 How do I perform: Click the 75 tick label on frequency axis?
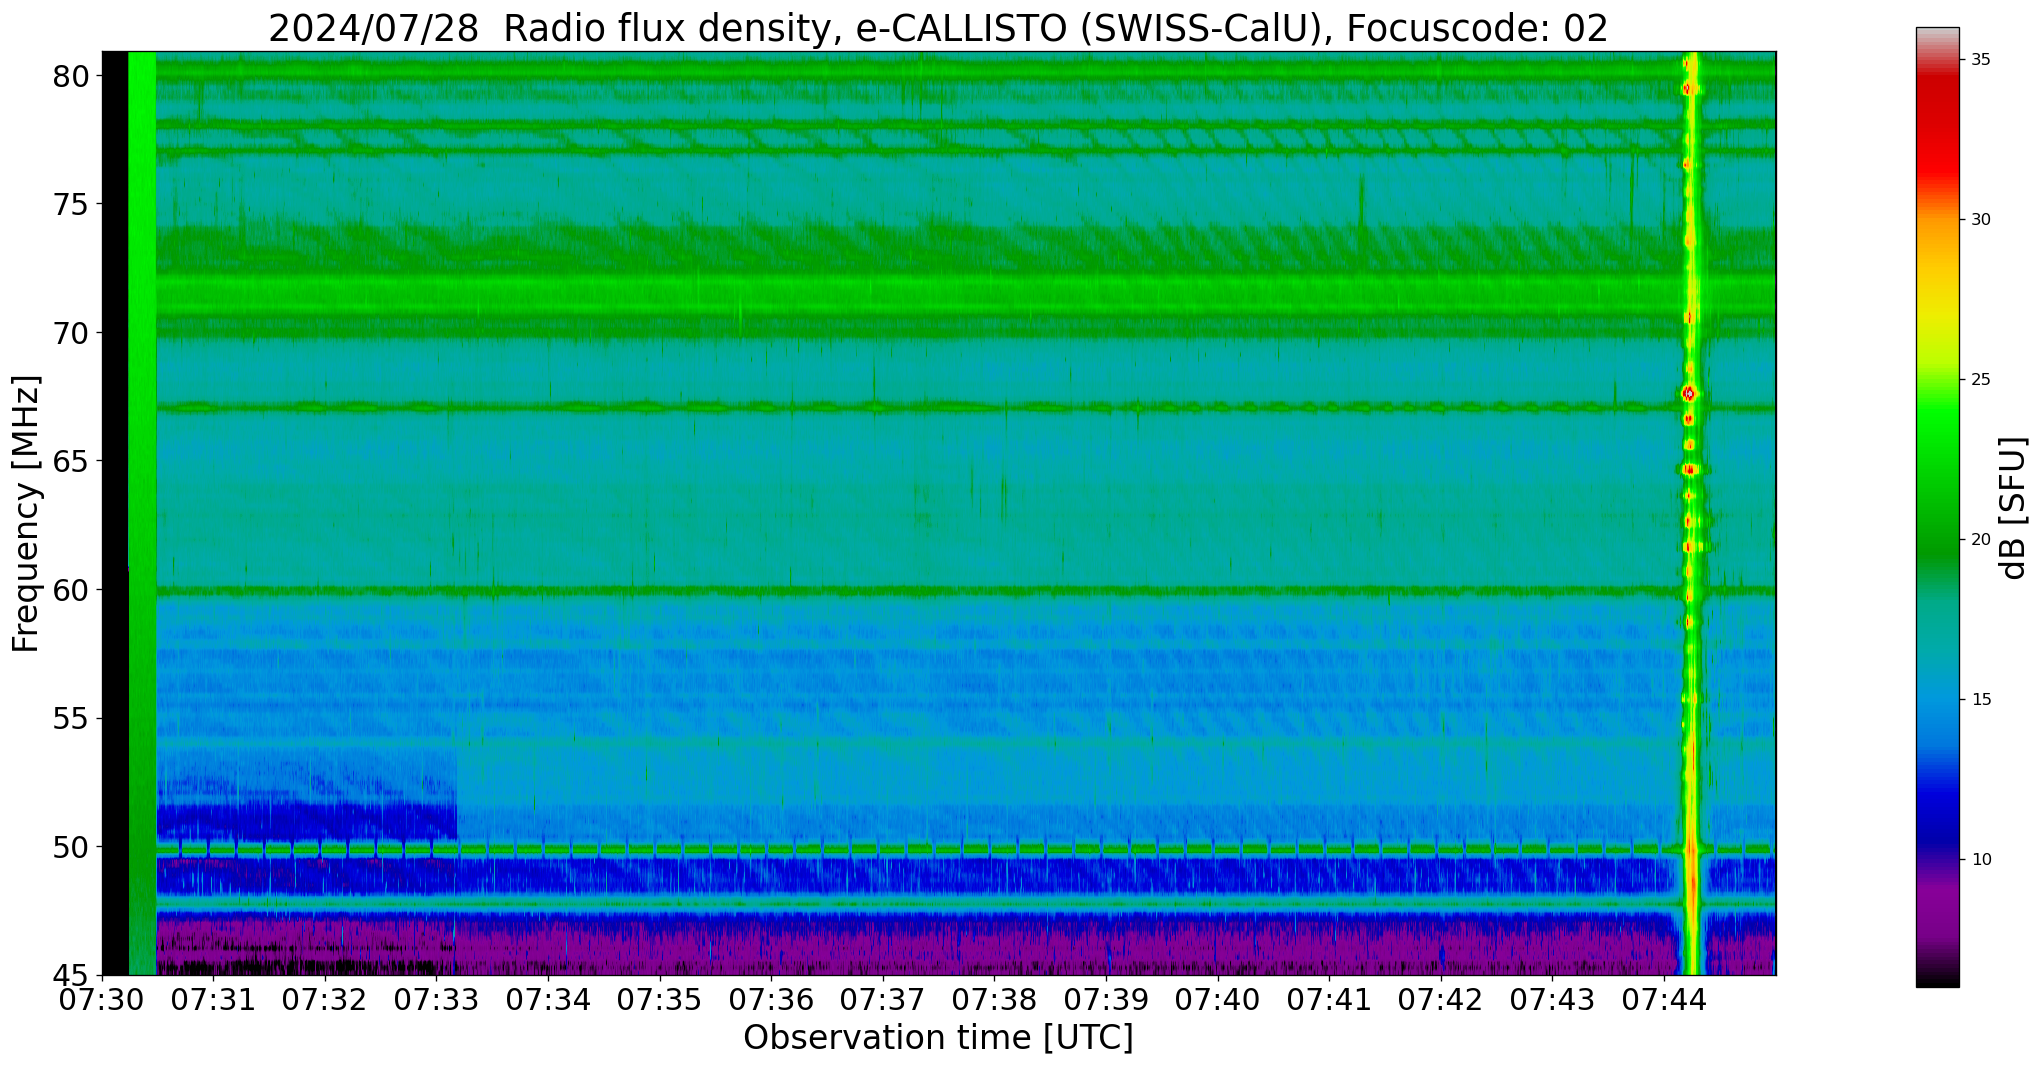tap(72, 205)
